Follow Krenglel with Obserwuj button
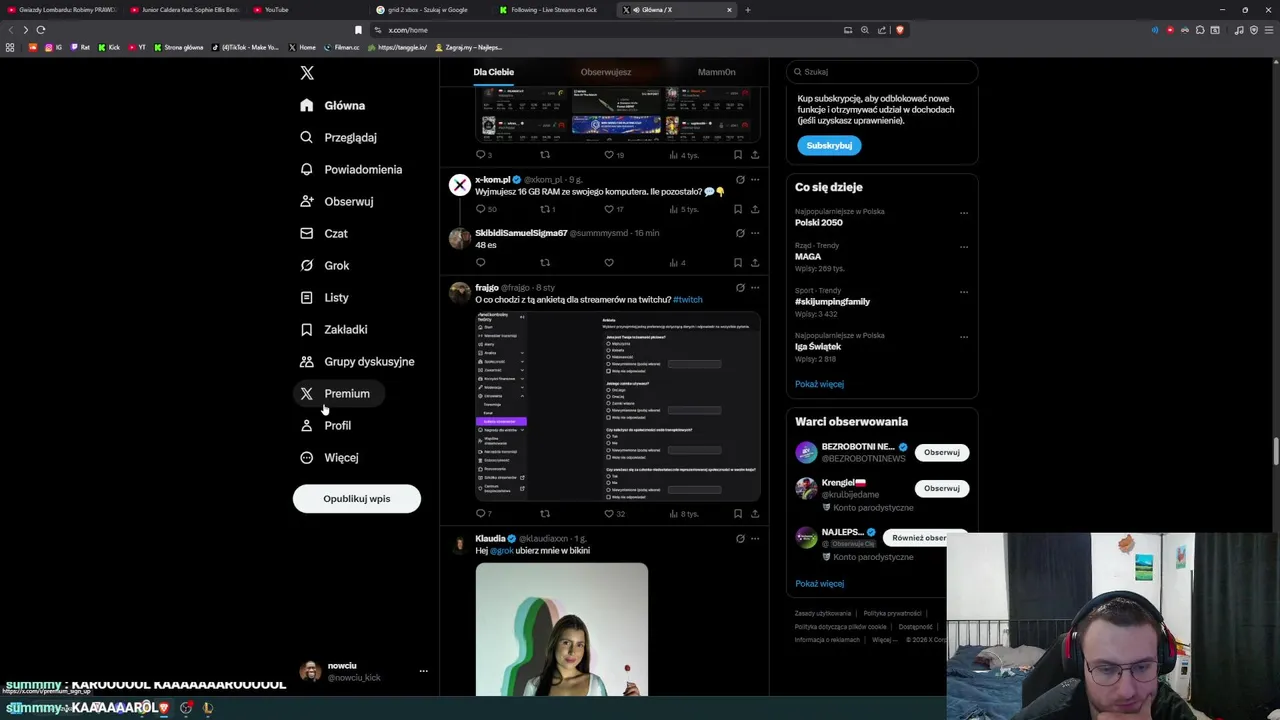 pos(942,488)
